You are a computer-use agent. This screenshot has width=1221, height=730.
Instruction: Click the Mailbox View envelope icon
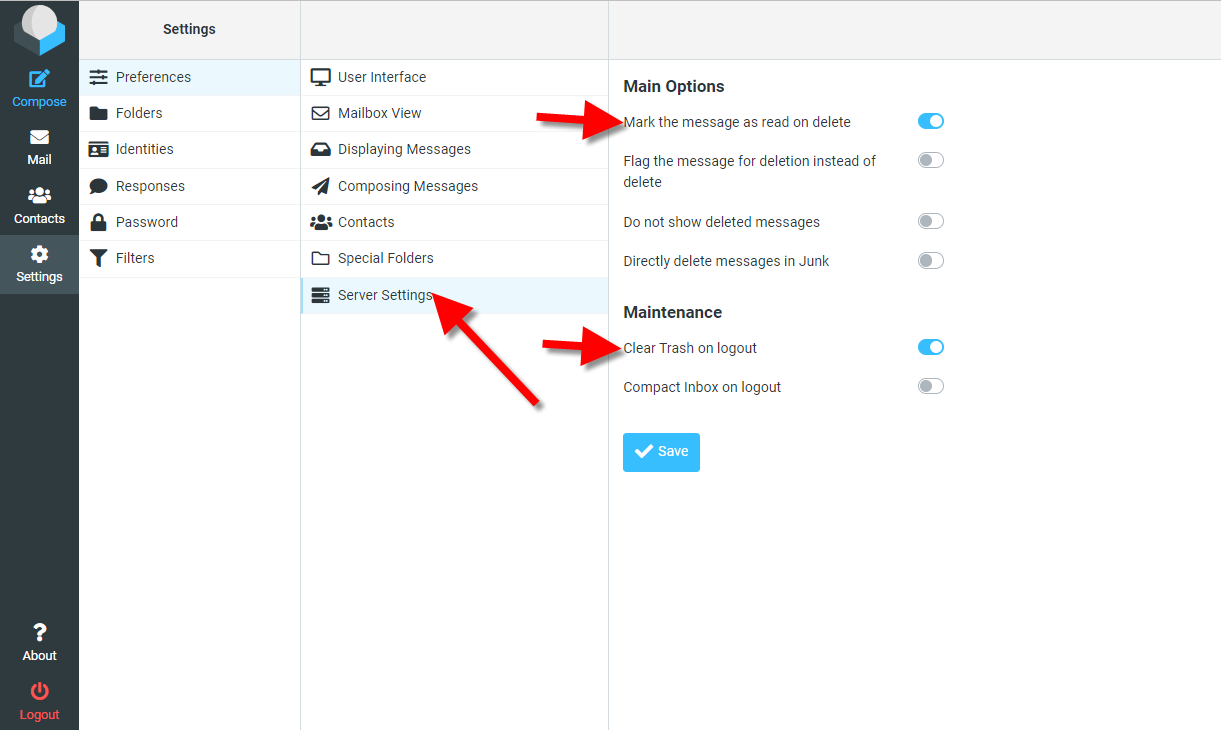pos(320,113)
